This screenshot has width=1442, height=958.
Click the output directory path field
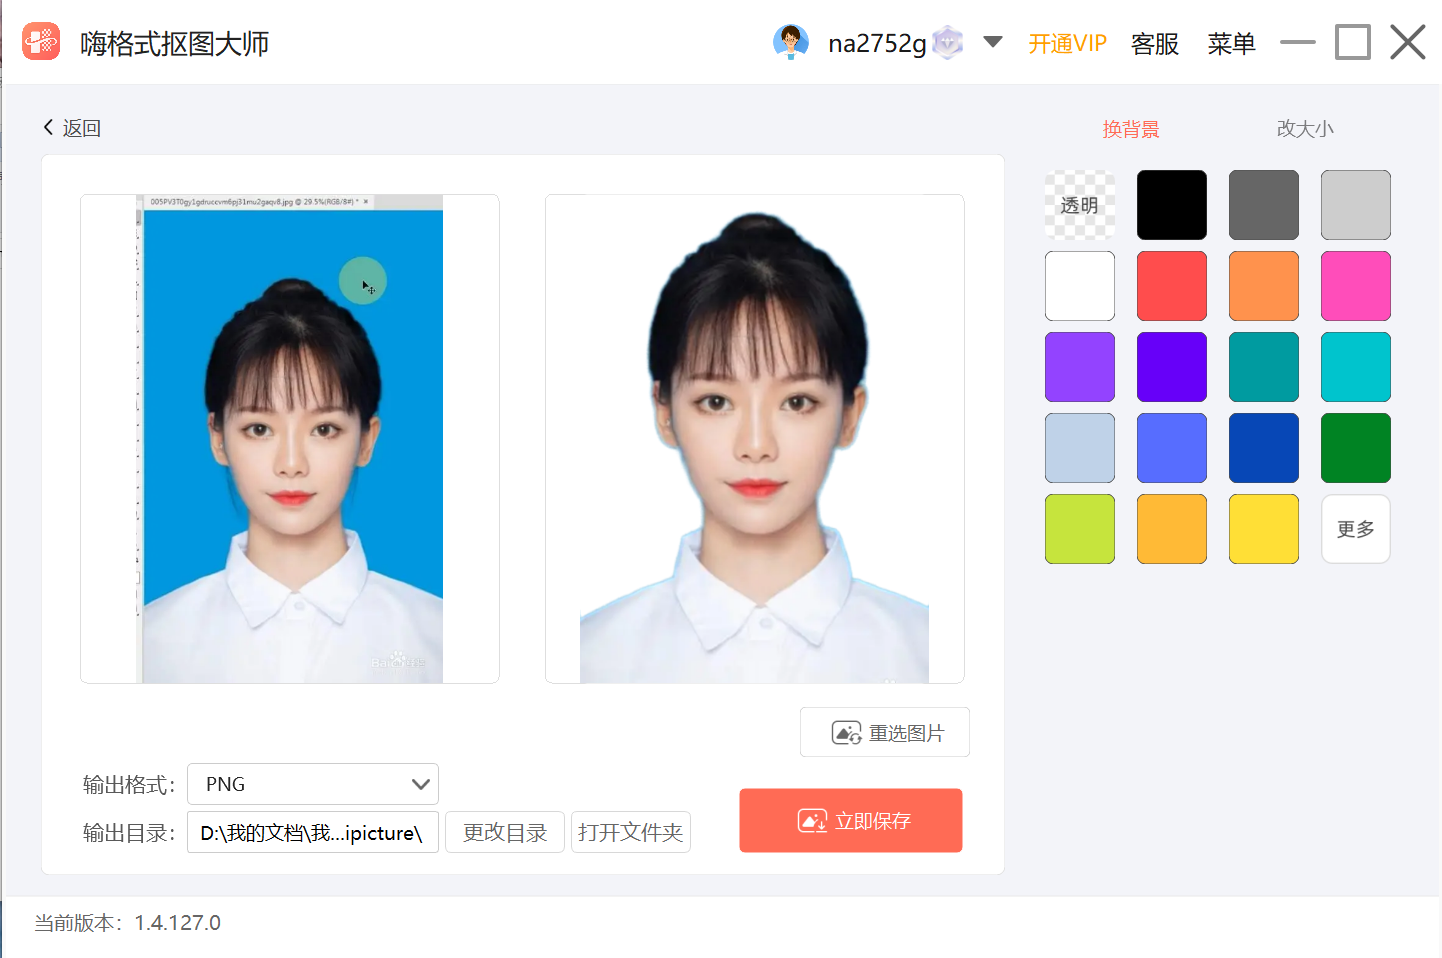click(x=313, y=832)
